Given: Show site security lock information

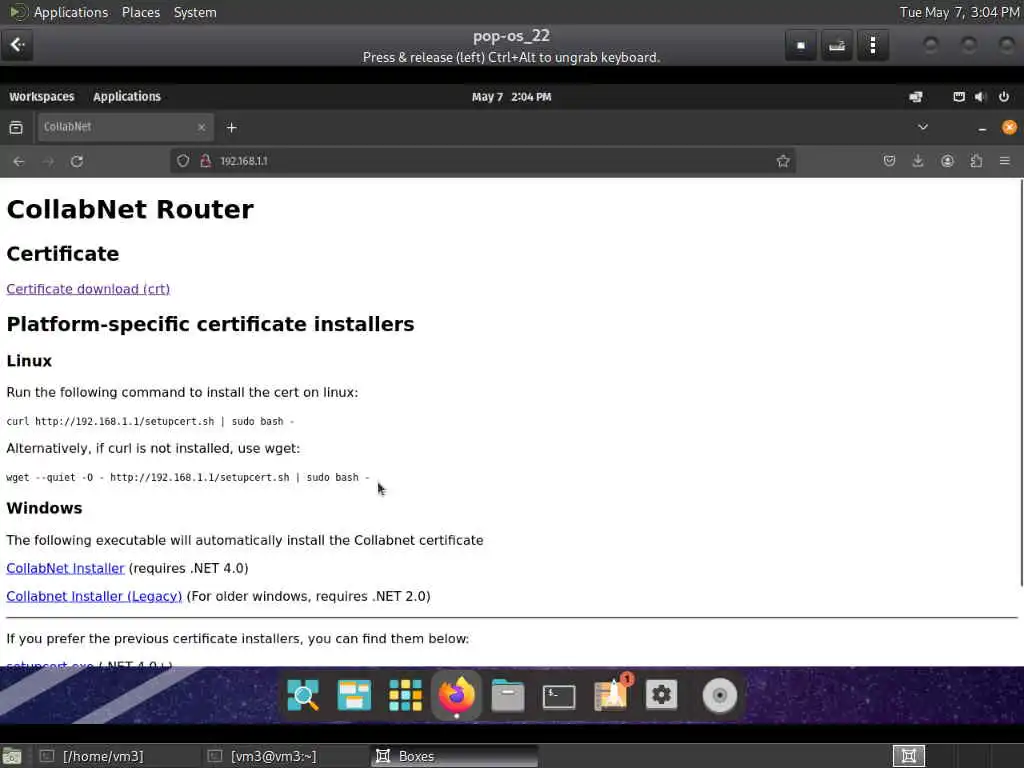Looking at the screenshot, I should tap(205, 161).
